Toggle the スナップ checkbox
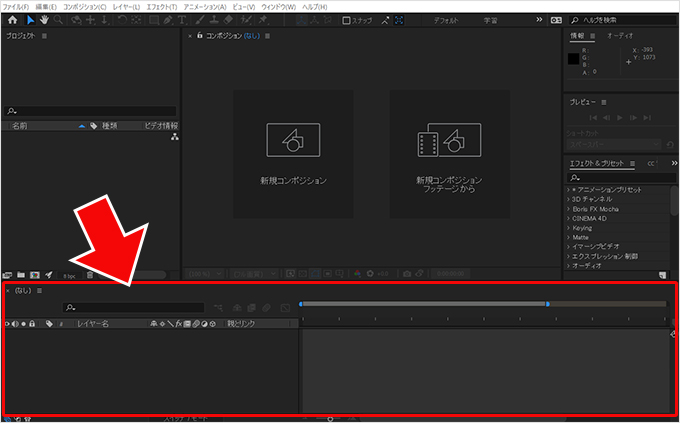Screen dimensions: 680x423 coord(346,20)
